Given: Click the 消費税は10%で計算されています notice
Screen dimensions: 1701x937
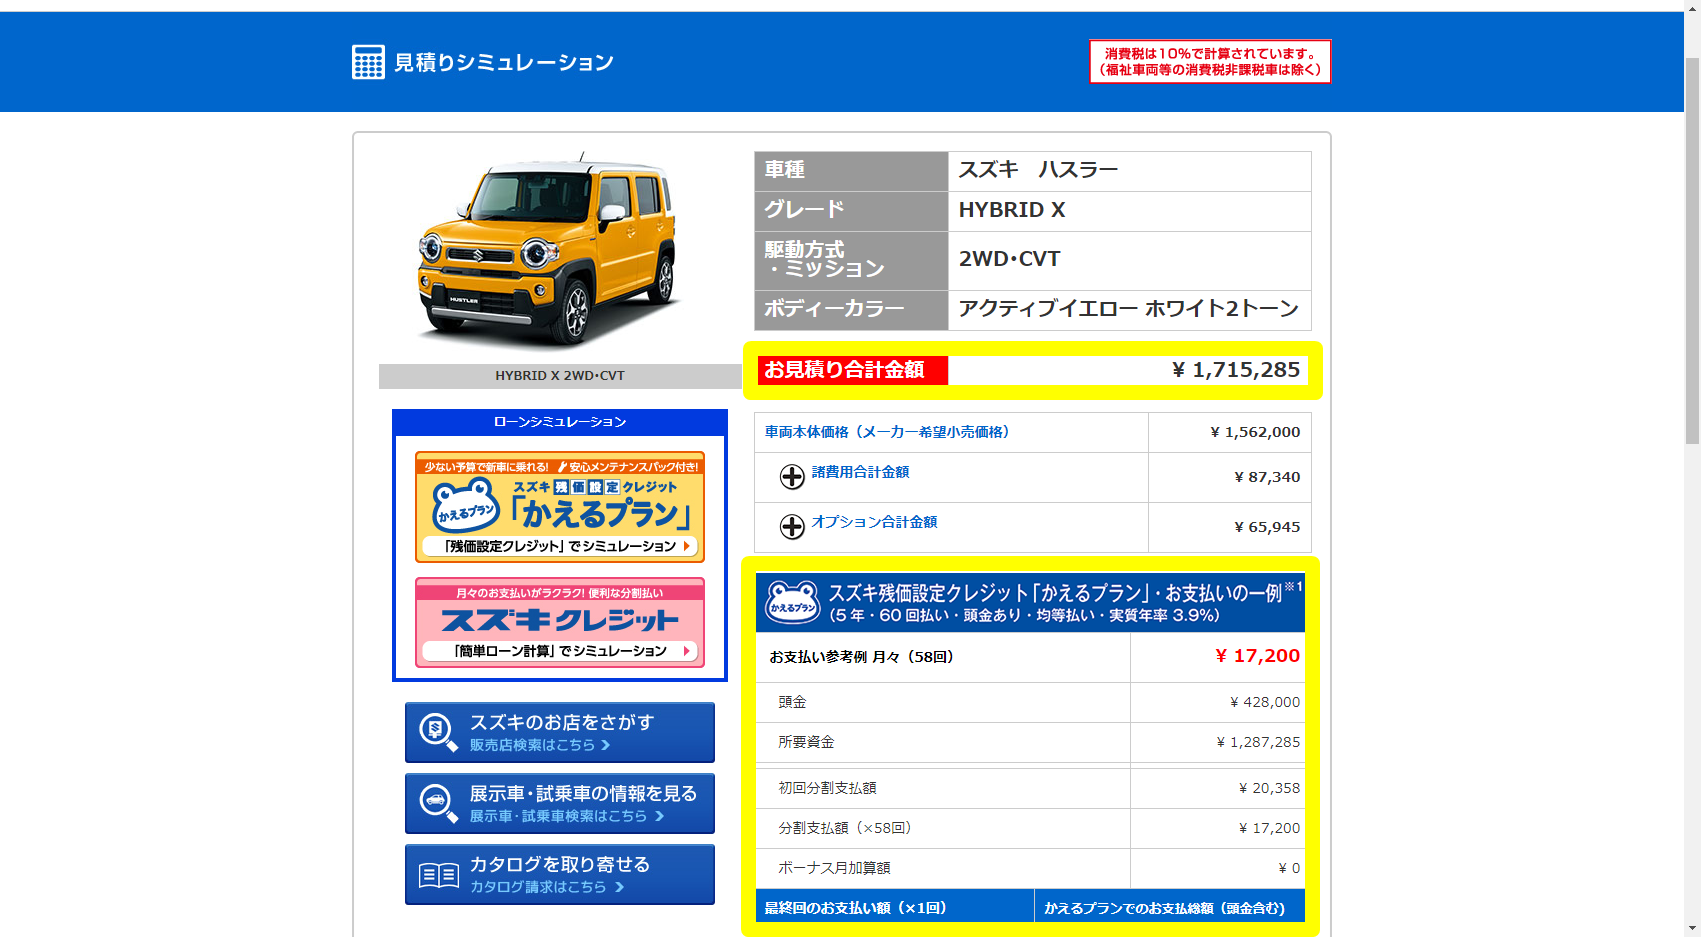Looking at the screenshot, I should [x=1210, y=62].
